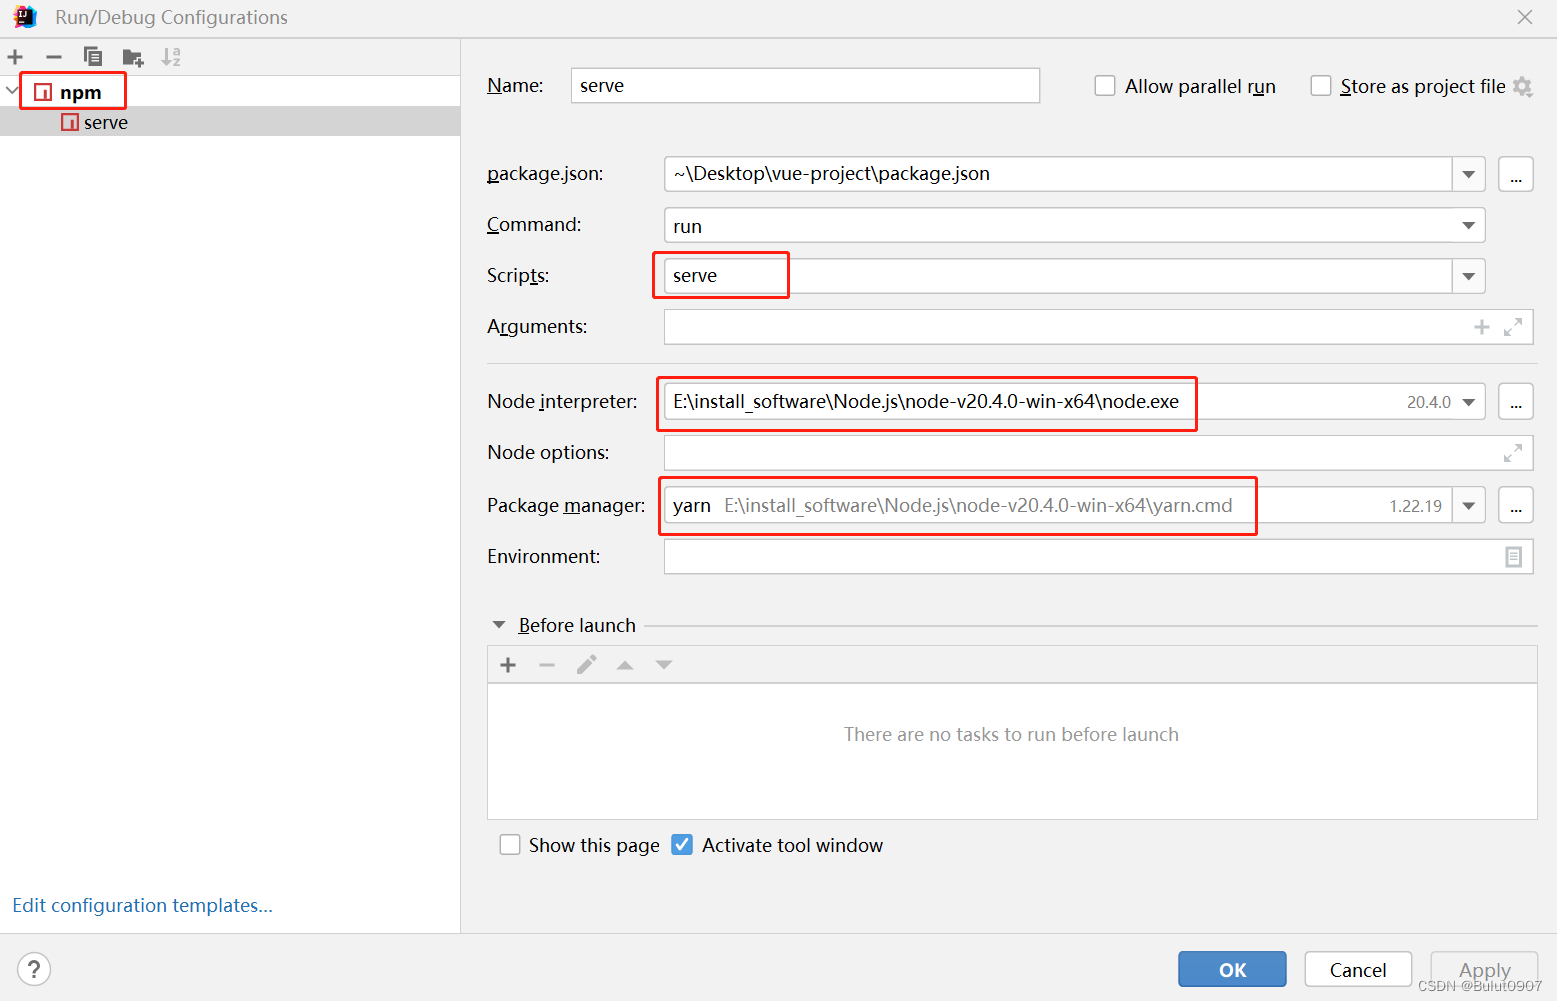Expand the Arguments field editor

pyautogui.click(x=1513, y=327)
